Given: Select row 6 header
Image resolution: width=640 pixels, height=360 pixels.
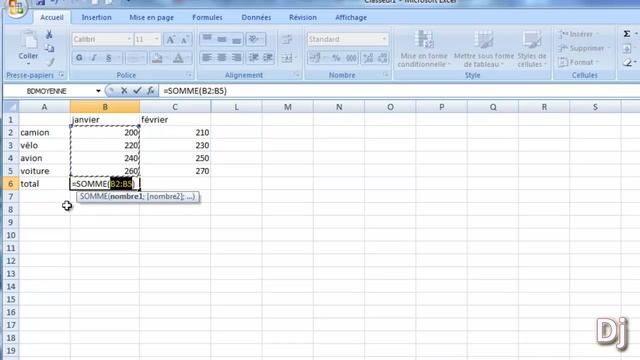Looking at the screenshot, I should click(11, 184).
